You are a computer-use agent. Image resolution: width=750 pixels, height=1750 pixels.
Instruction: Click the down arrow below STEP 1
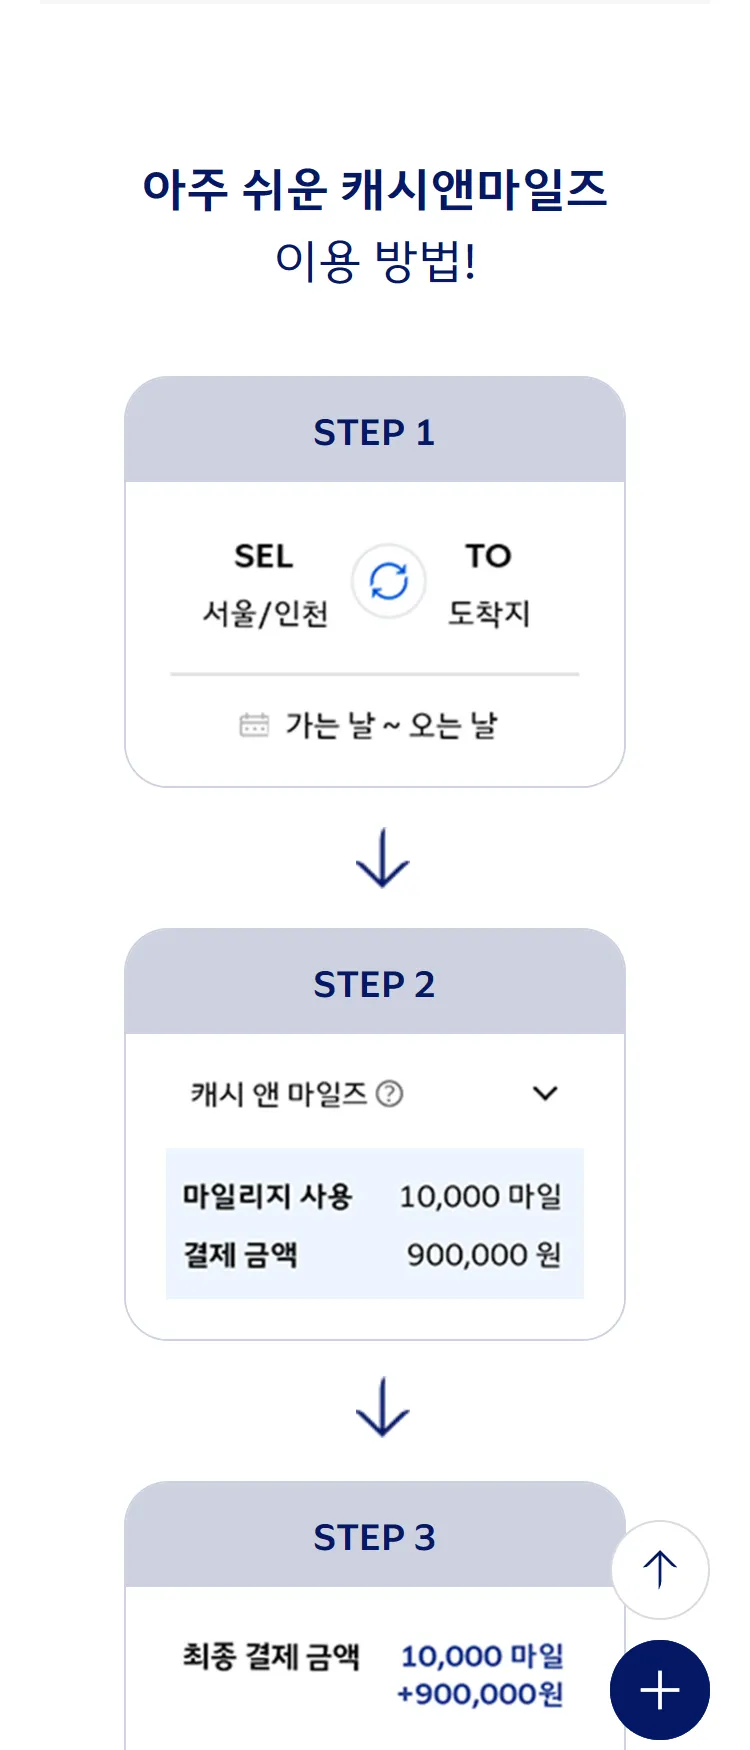(x=383, y=858)
